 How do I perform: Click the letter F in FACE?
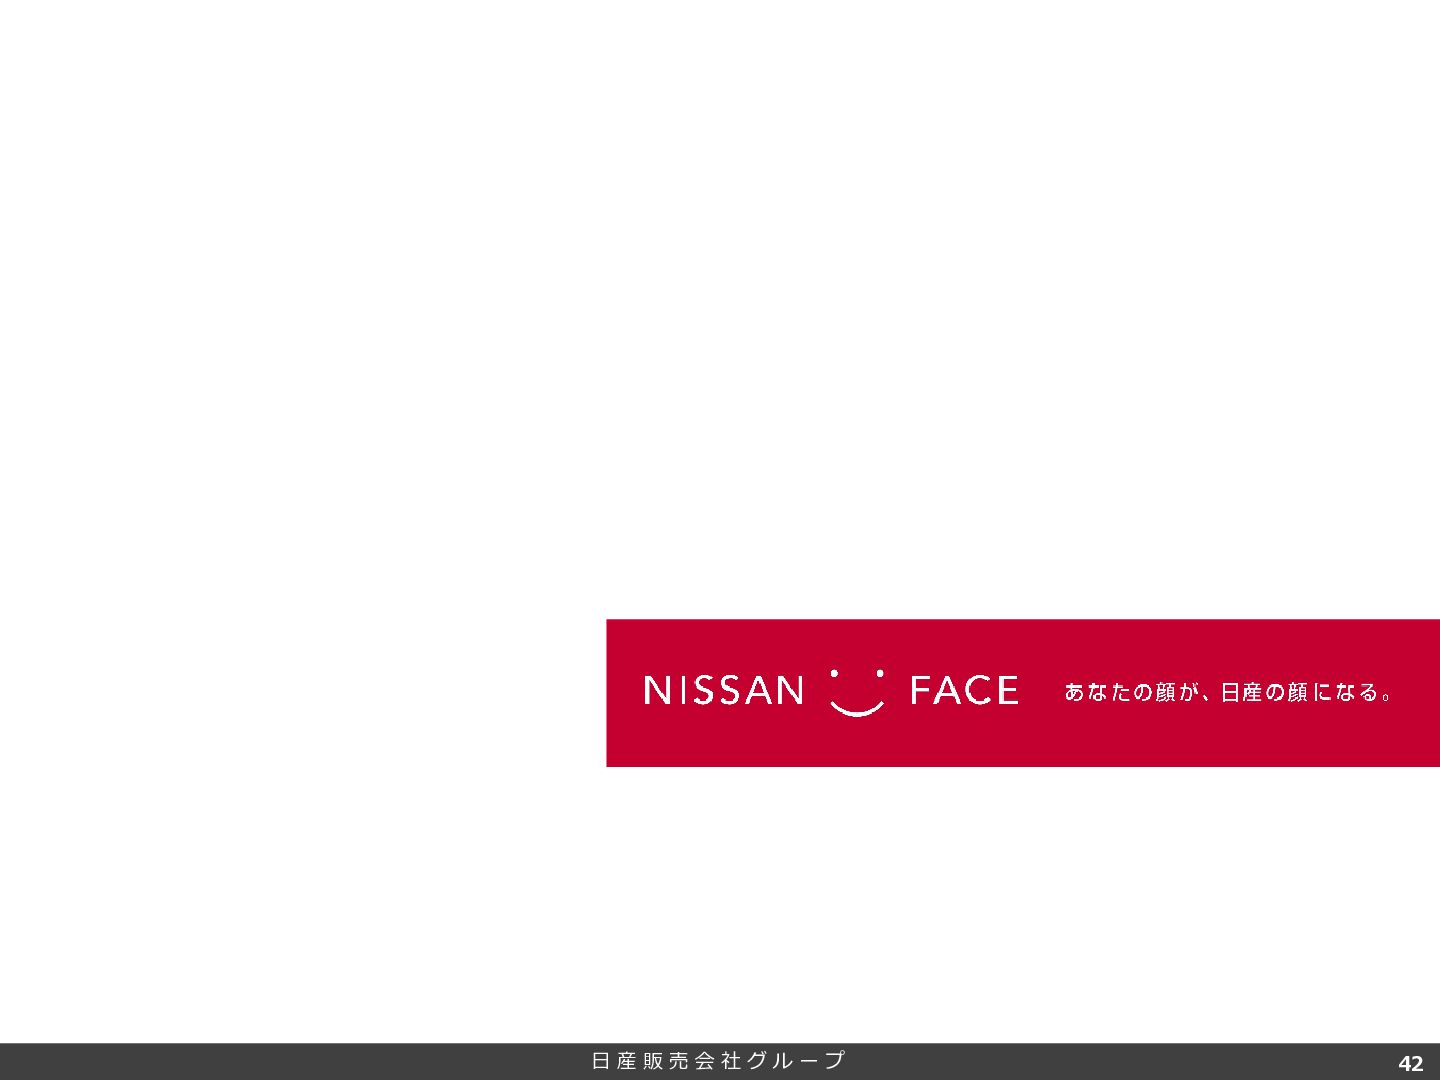pos(920,690)
